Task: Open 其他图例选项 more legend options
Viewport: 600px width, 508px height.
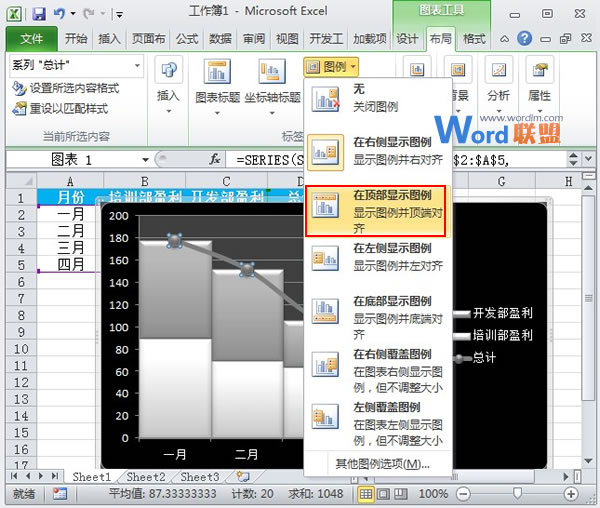Action: 382,464
